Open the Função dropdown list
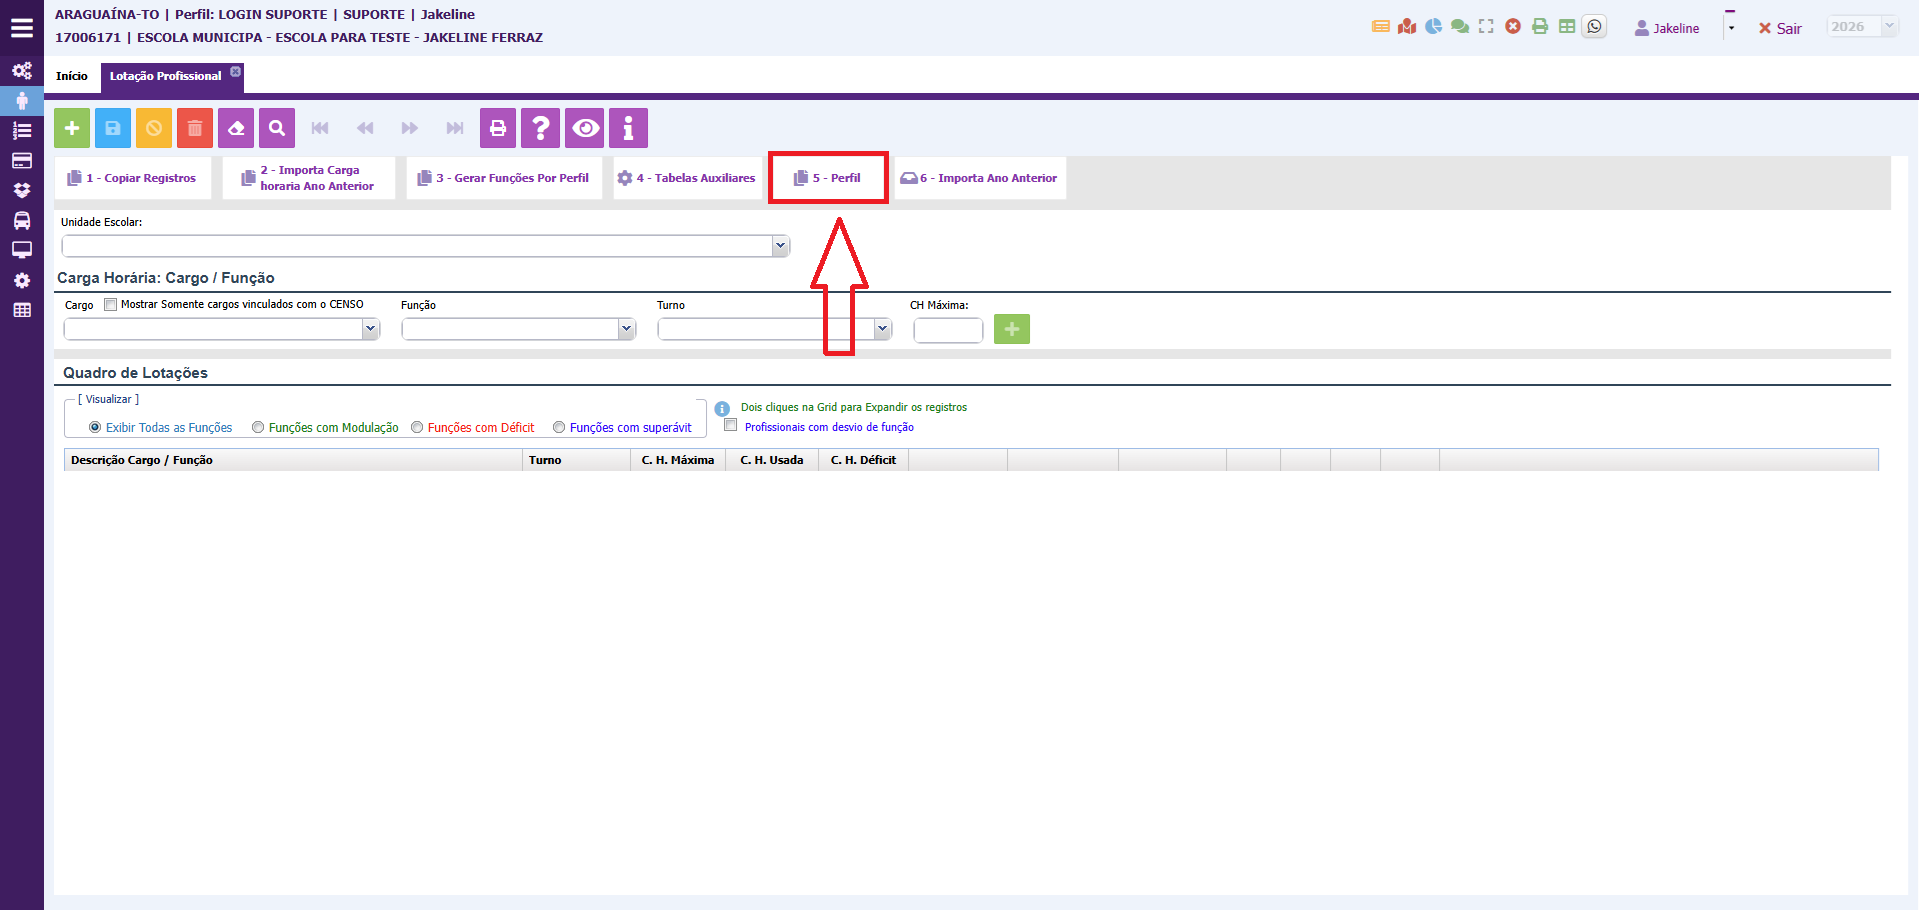1919x910 pixels. tap(626, 329)
